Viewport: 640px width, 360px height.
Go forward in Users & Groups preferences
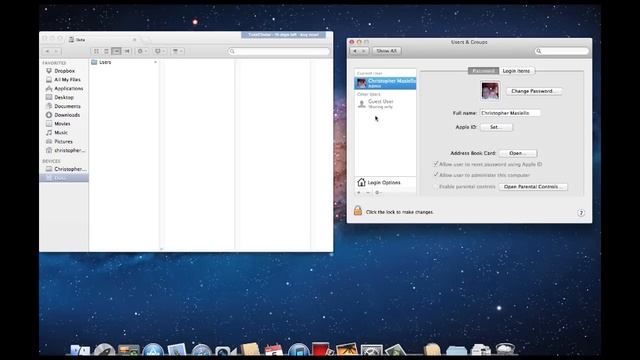click(x=364, y=51)
